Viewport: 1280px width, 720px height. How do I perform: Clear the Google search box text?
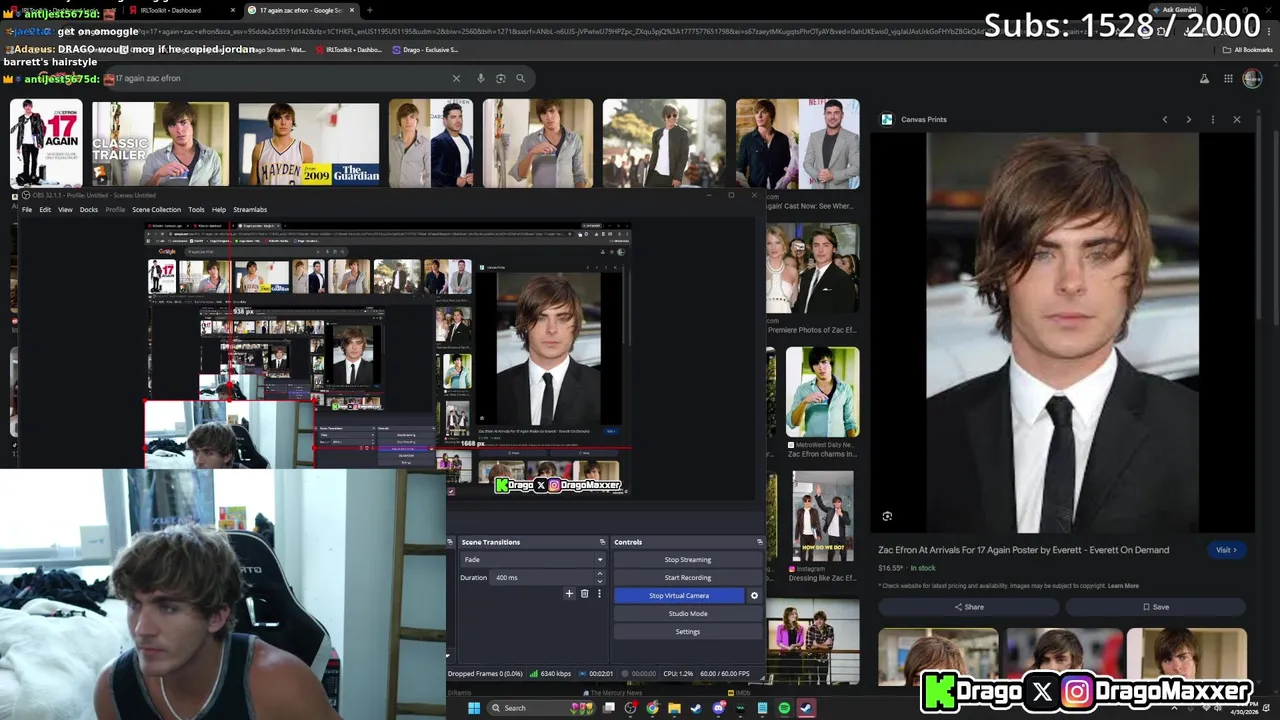[x=456, y=78]
